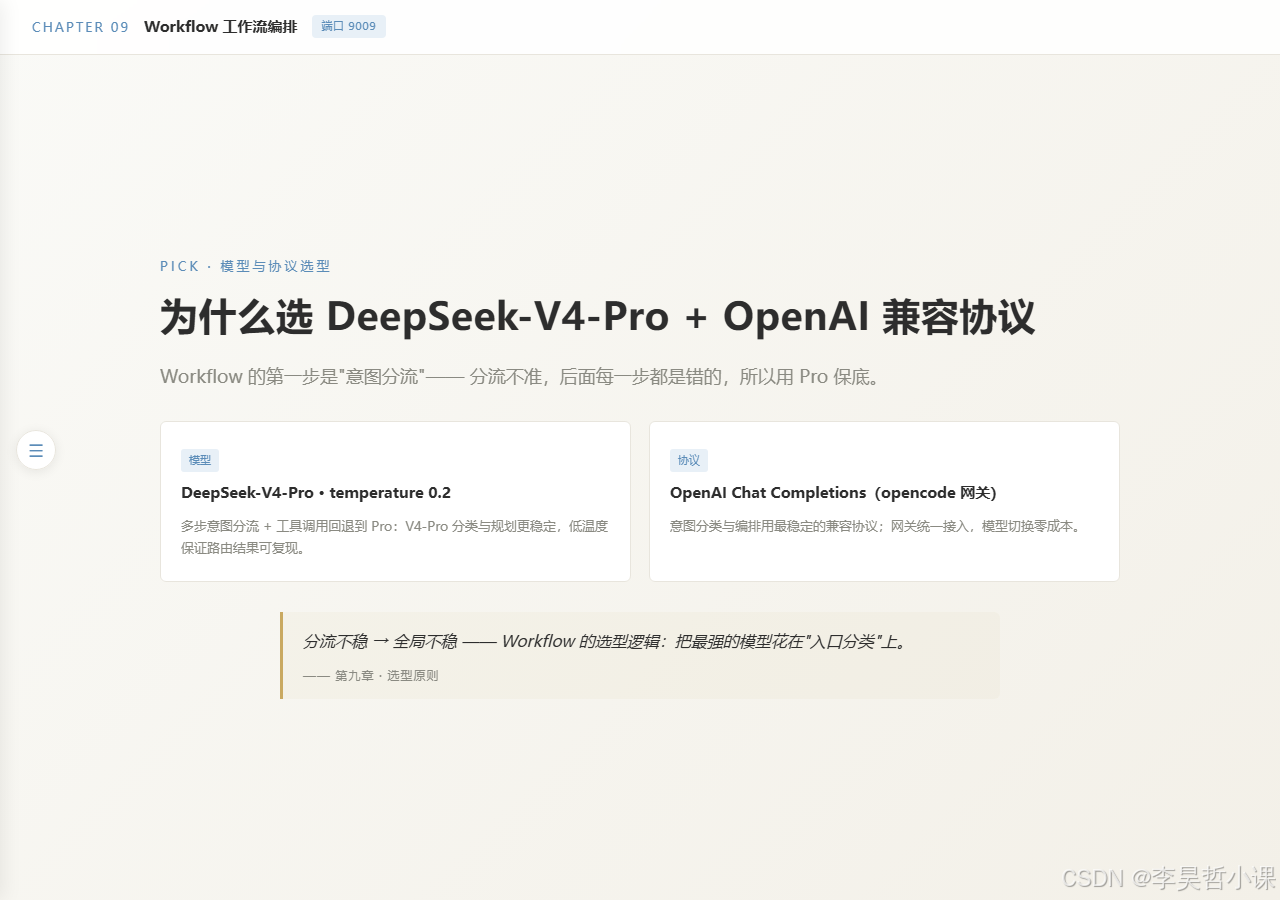
Task: Click the PICK · 模型与协议选型 section label
Action: (245, 266)
